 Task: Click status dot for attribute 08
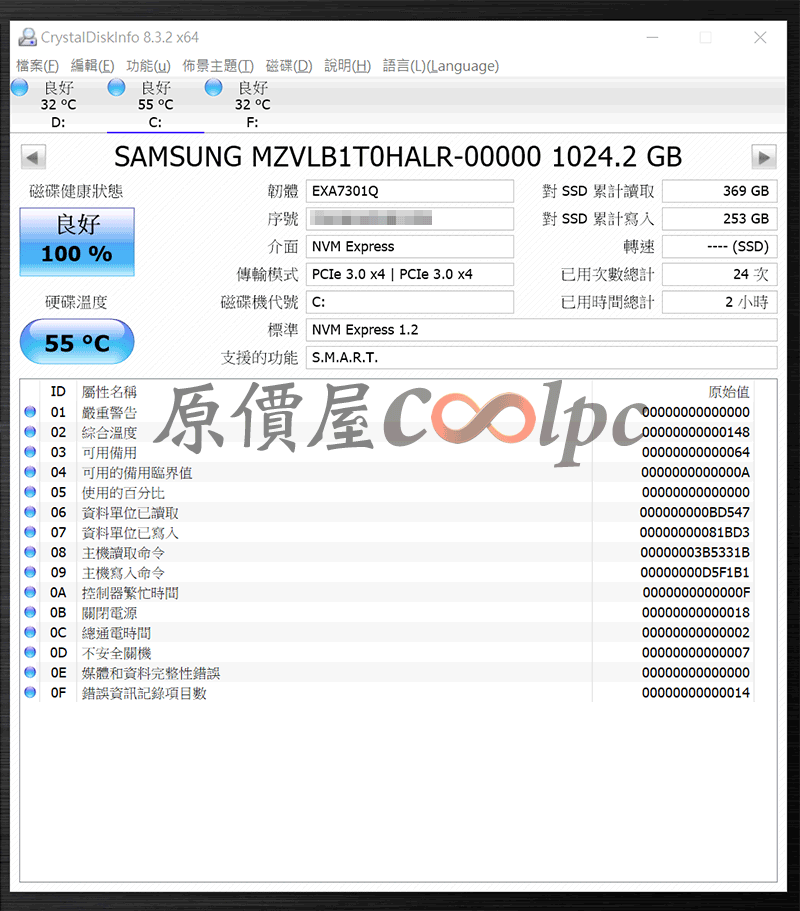30,552
